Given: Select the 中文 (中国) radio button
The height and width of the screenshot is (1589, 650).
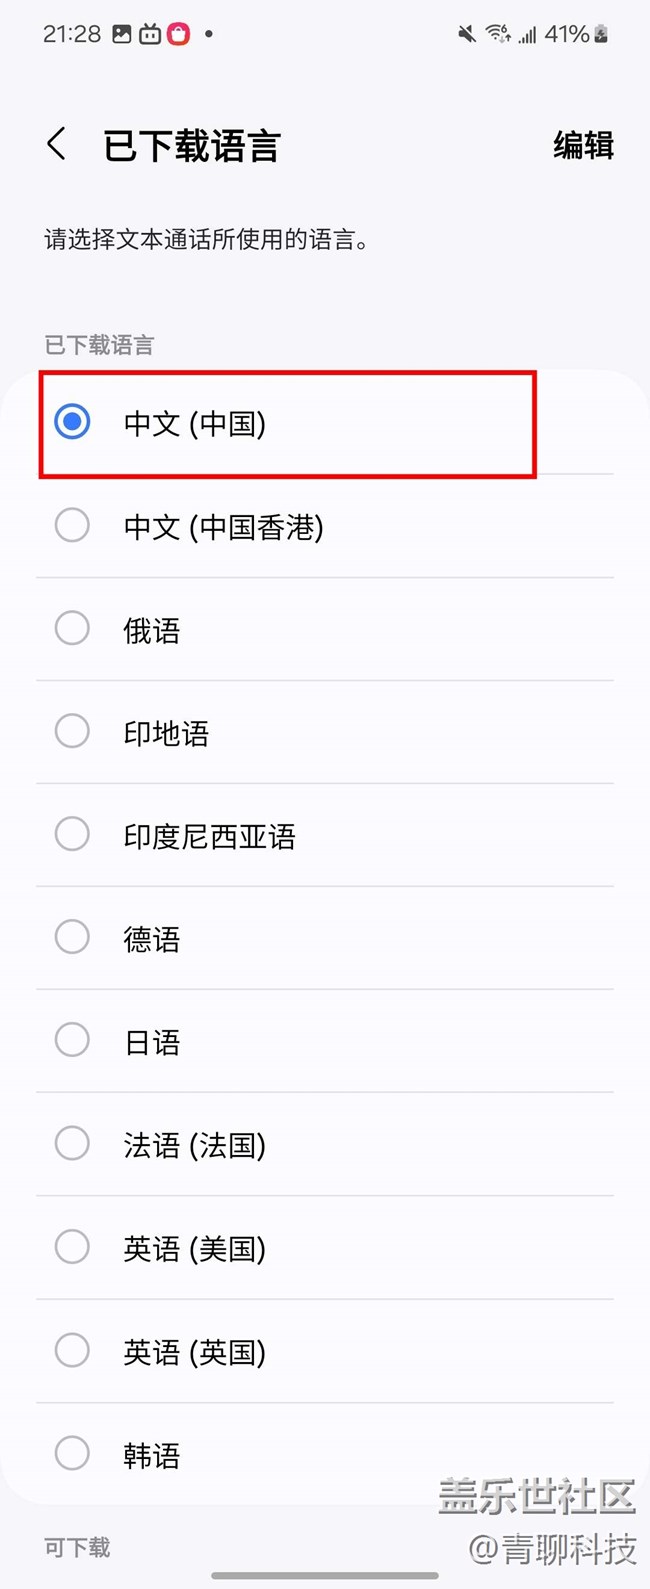Looking at the screenshot, I should coord(72,422).
